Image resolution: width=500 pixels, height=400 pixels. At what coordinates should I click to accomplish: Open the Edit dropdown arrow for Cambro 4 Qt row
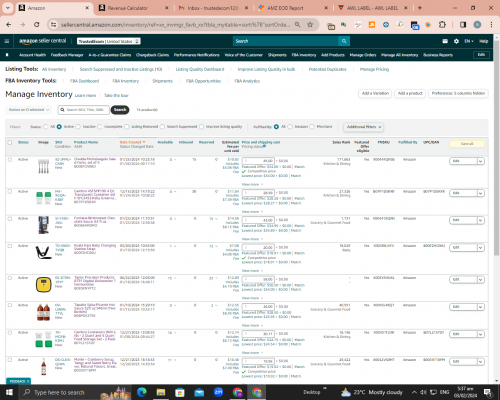480,193
